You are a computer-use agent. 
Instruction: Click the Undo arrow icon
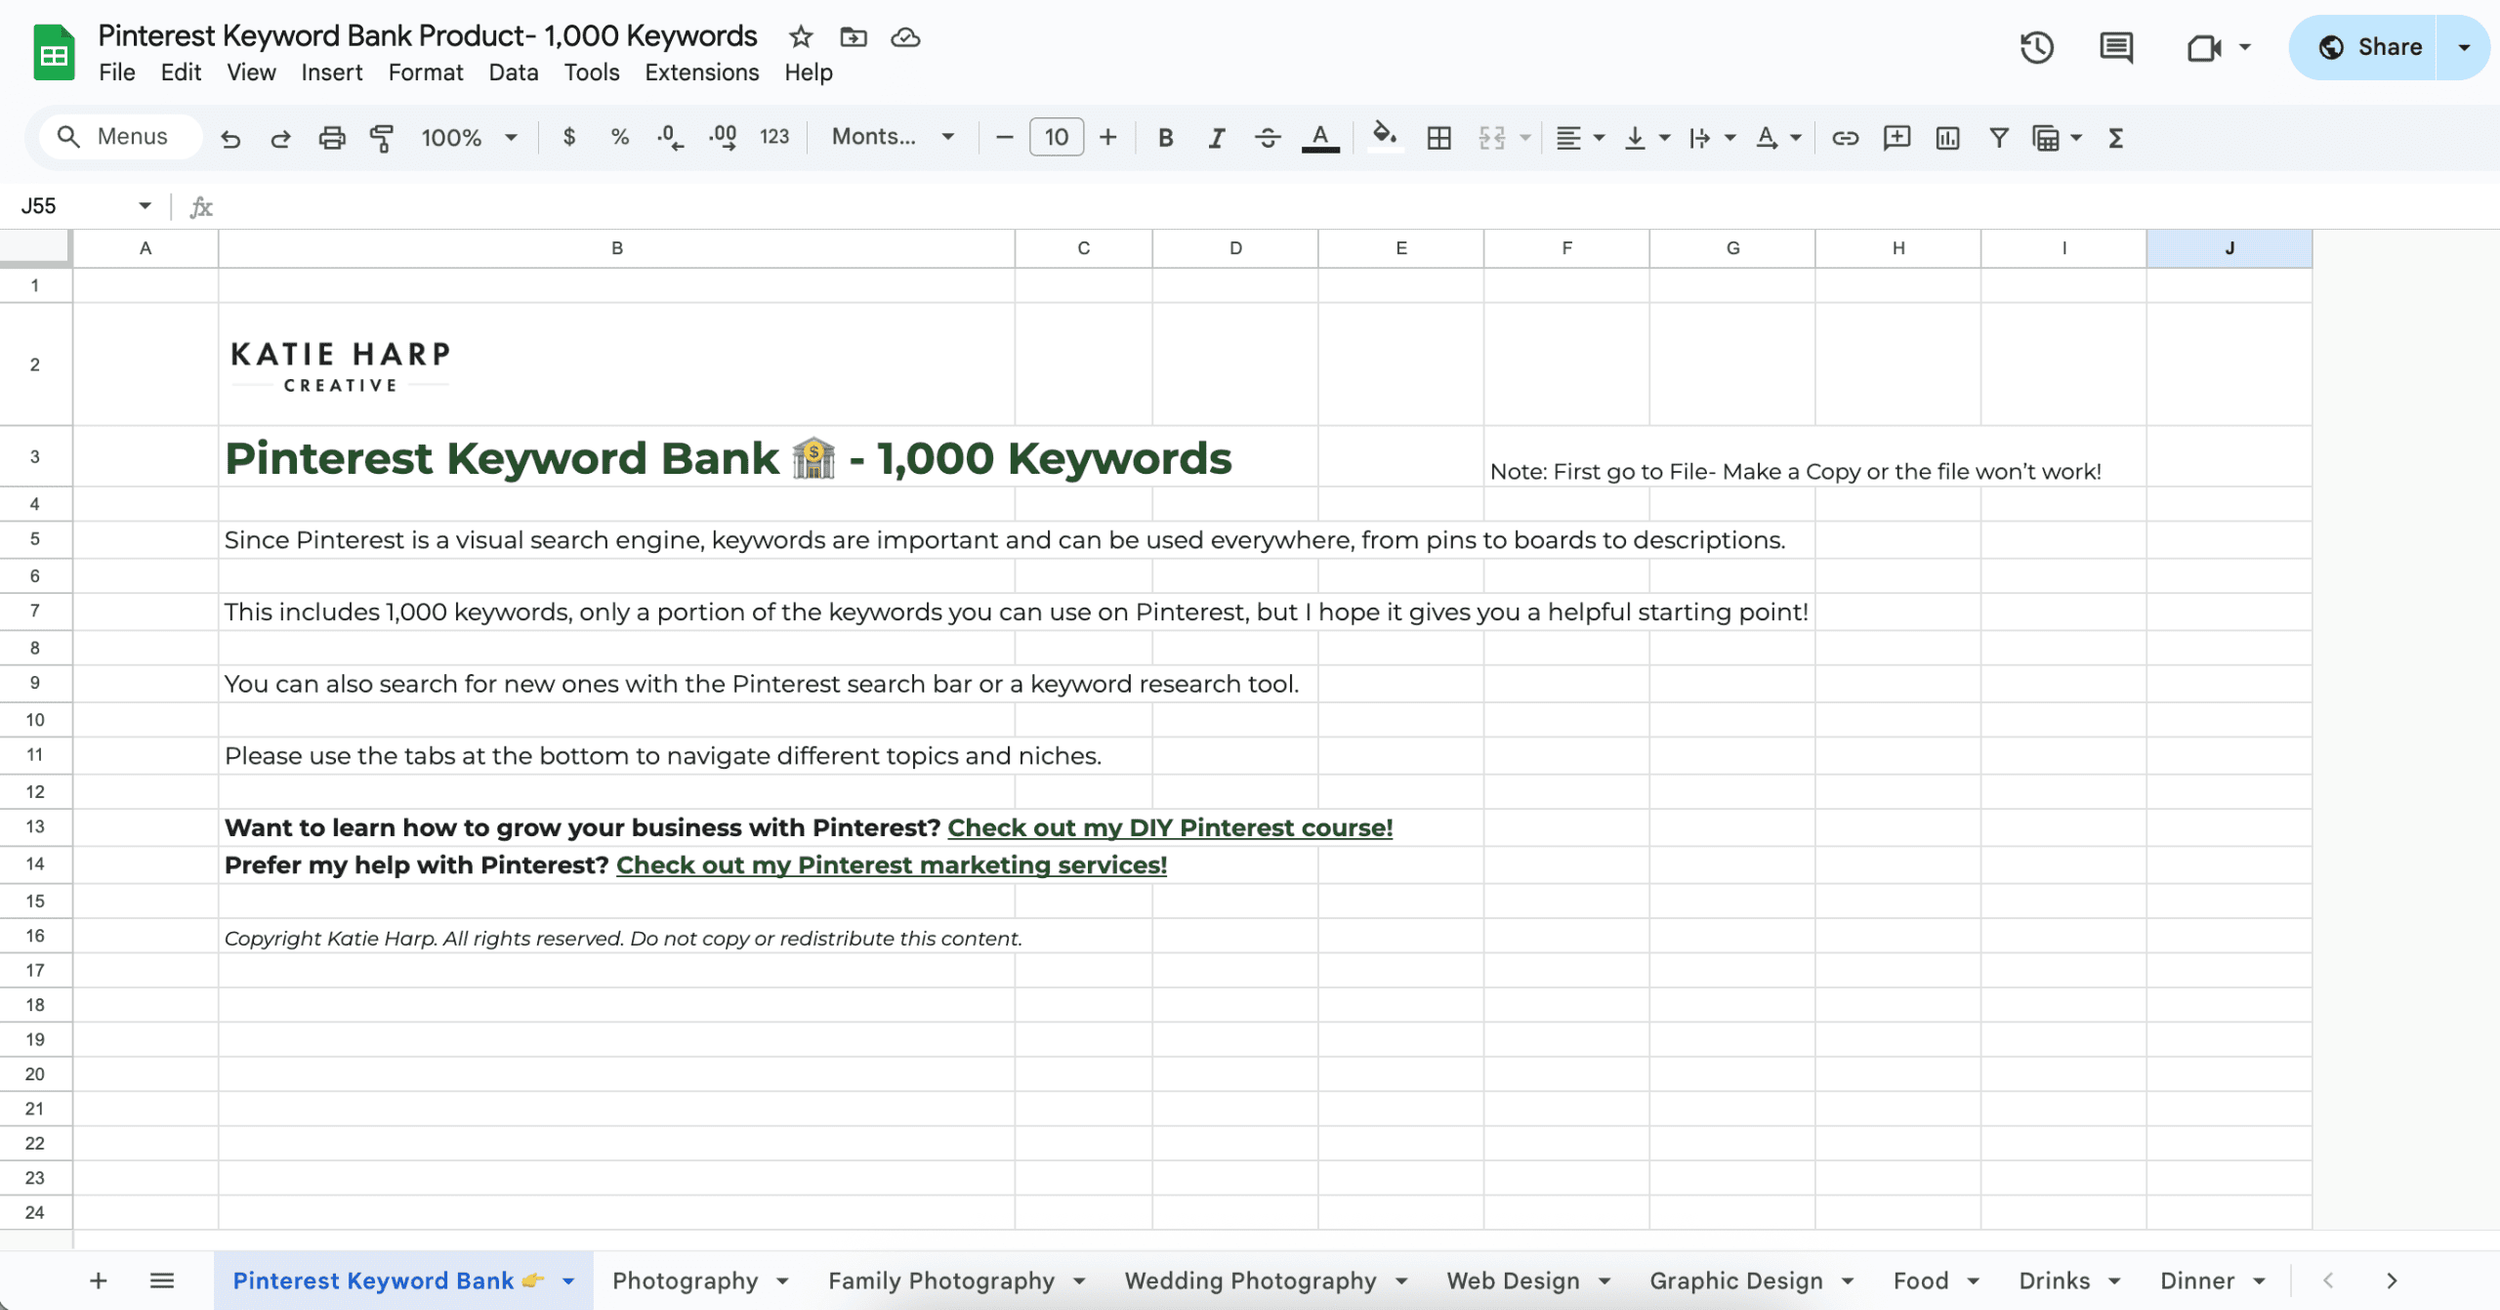pos(230,138)
